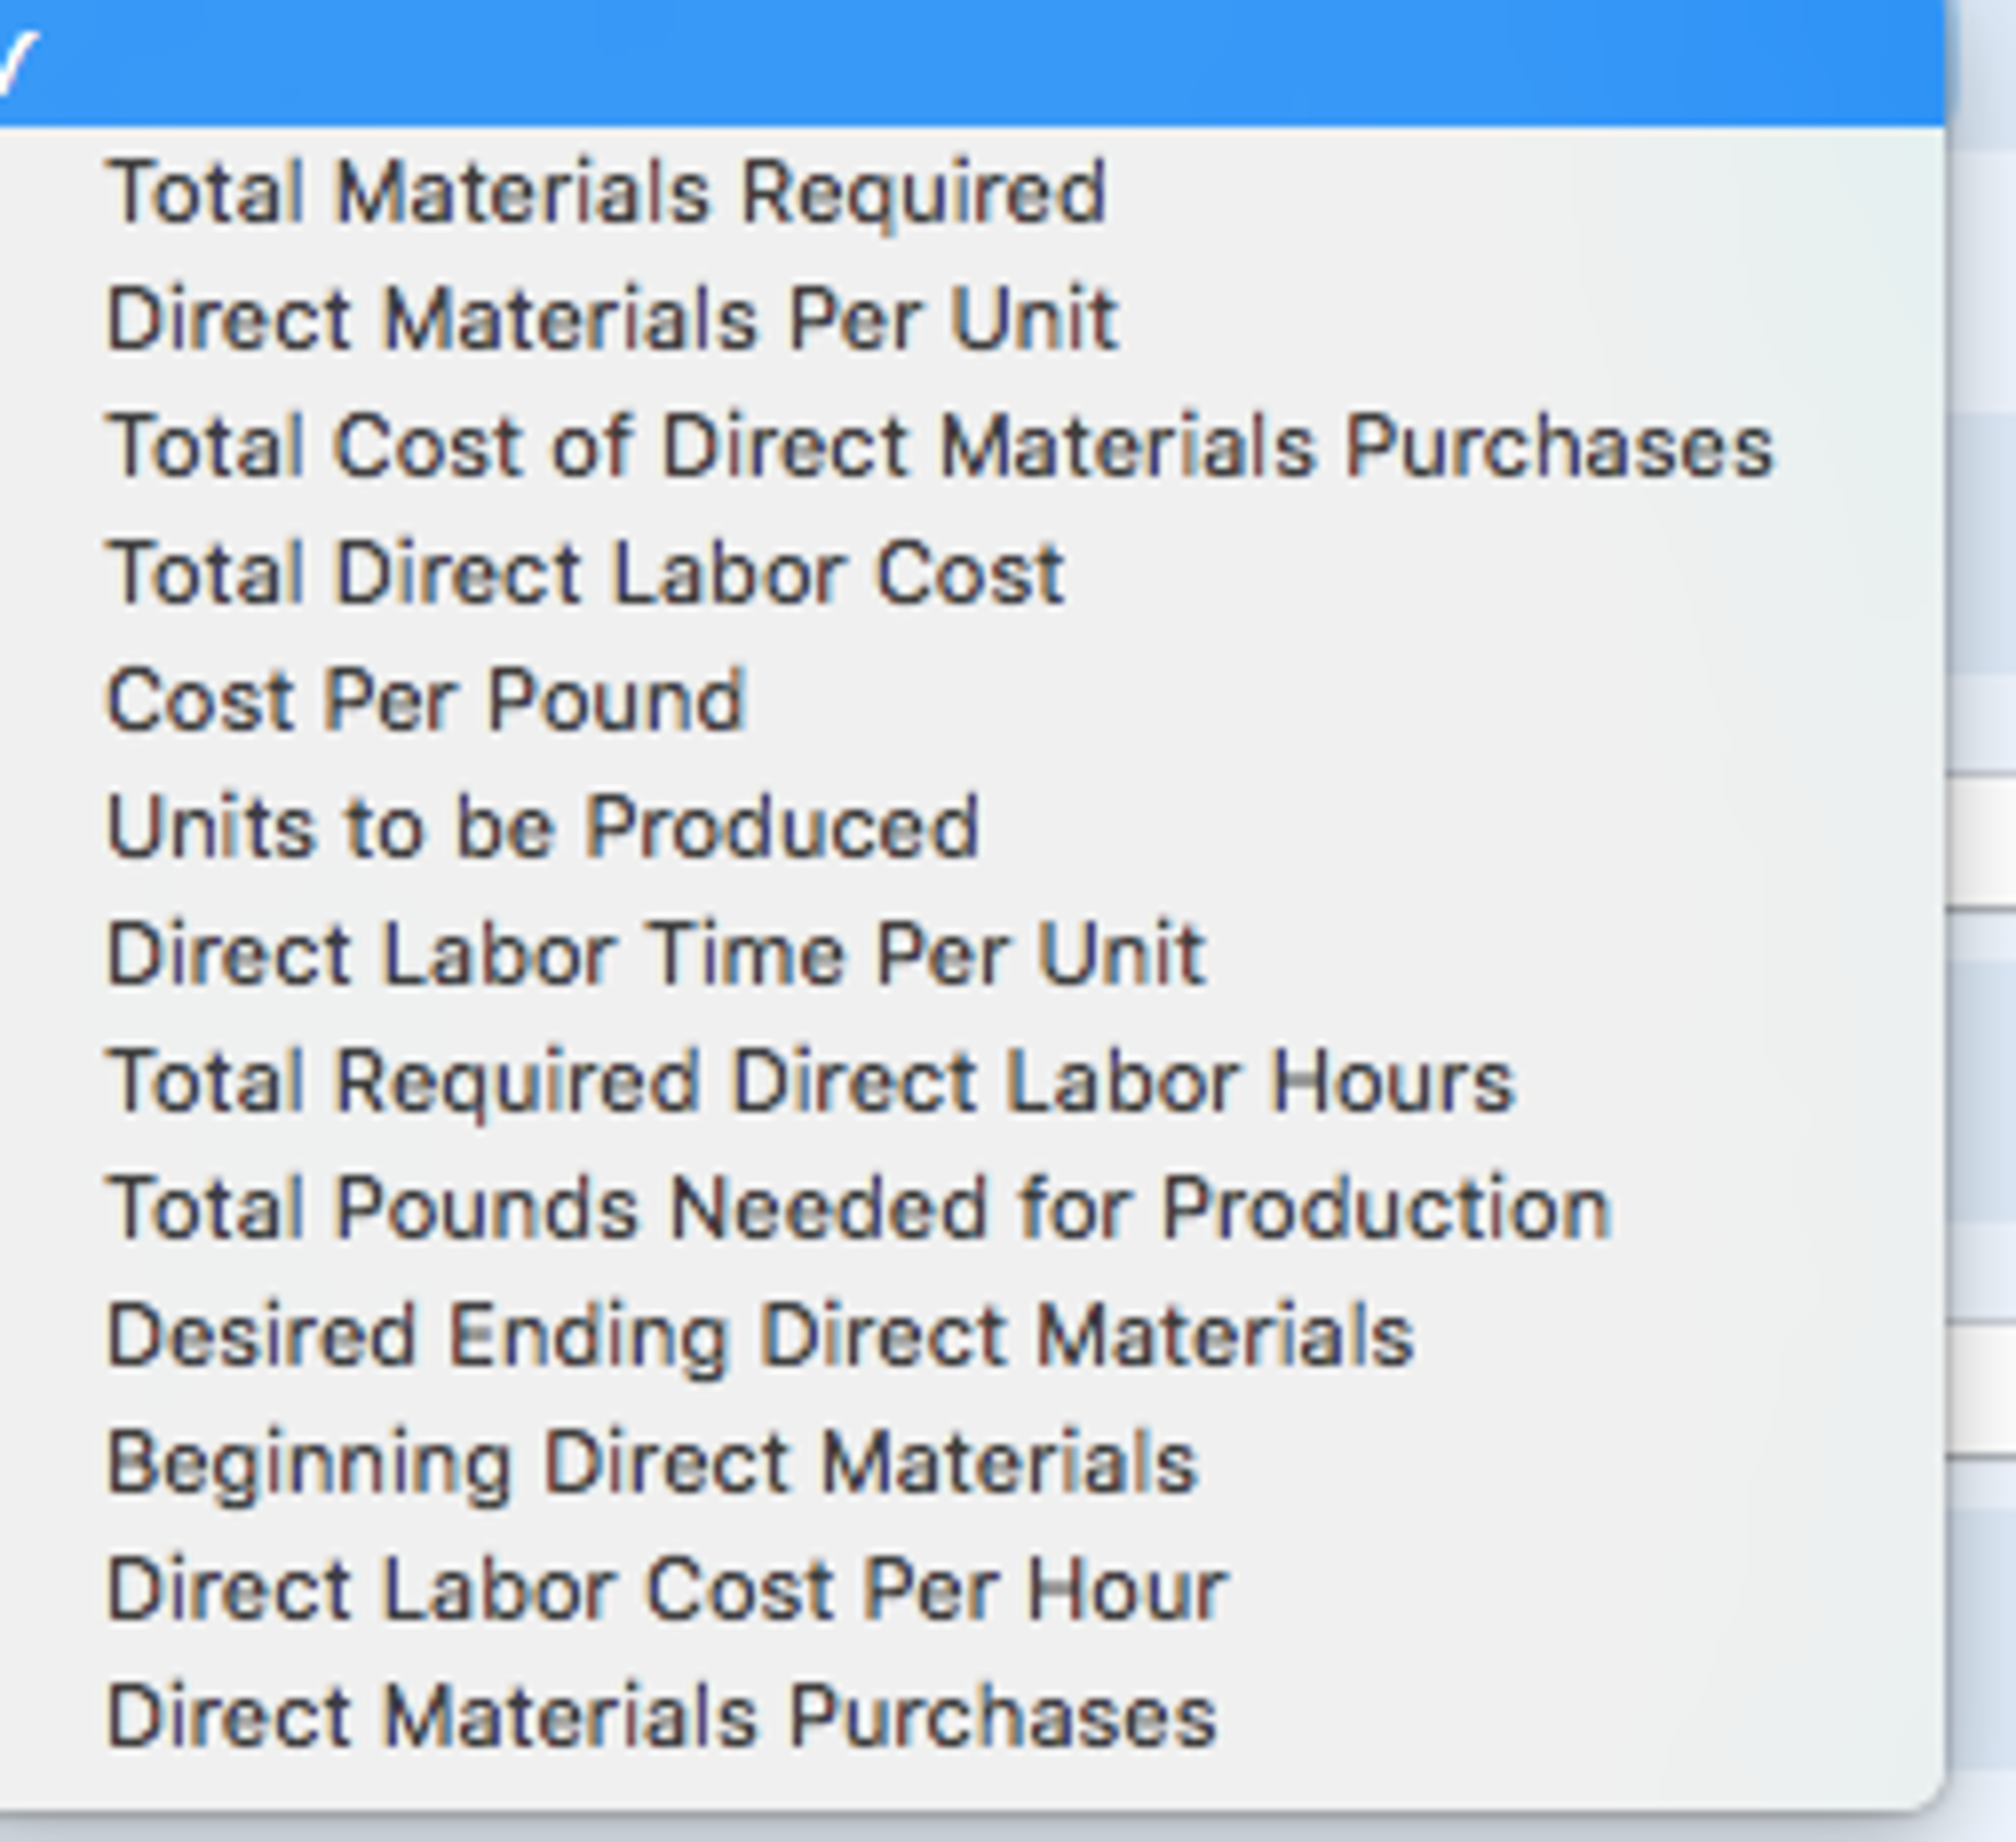The image size is (2016, 1842).
Task: Pick Total Cost of Direct Materials Purchases
Action: coord(939,447)
